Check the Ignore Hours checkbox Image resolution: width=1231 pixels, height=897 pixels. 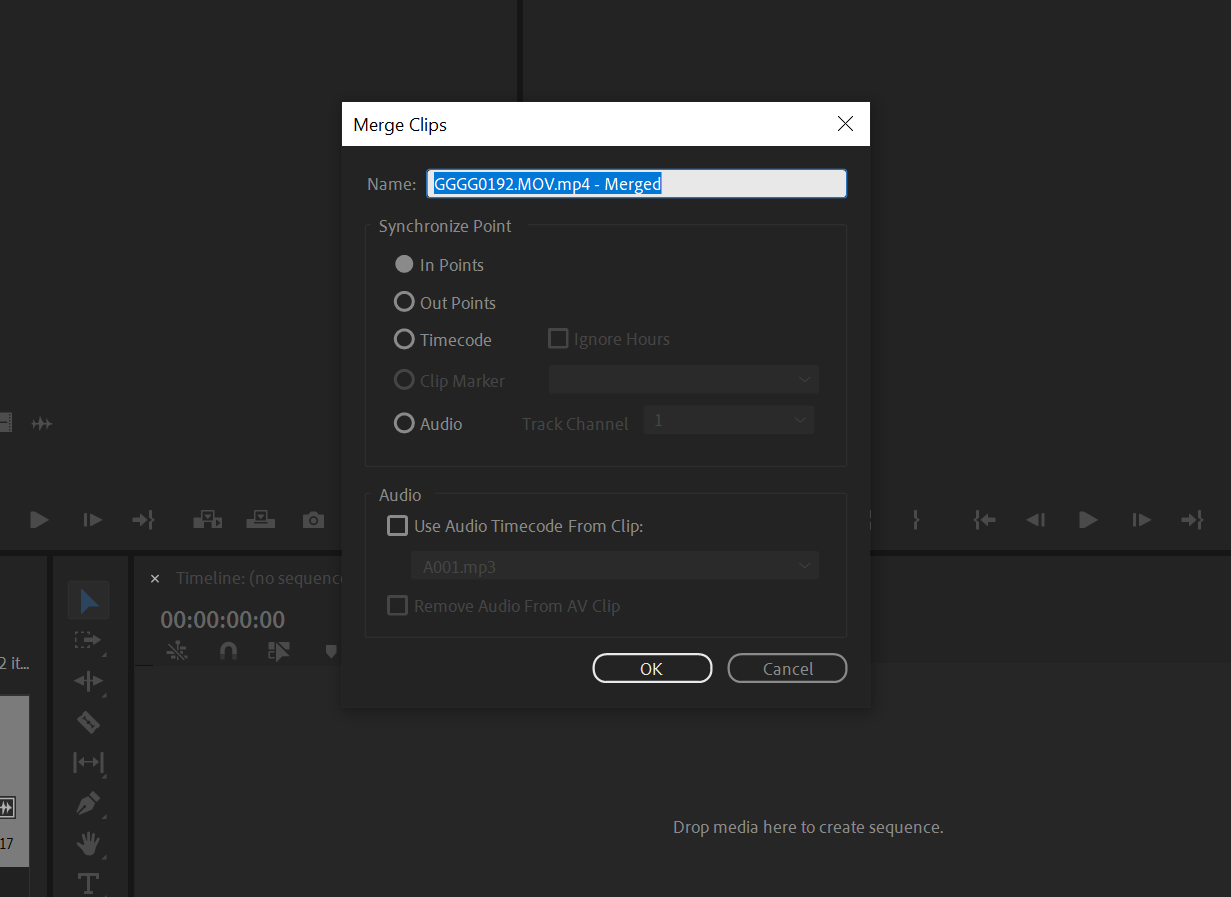(x=558, y=339)
